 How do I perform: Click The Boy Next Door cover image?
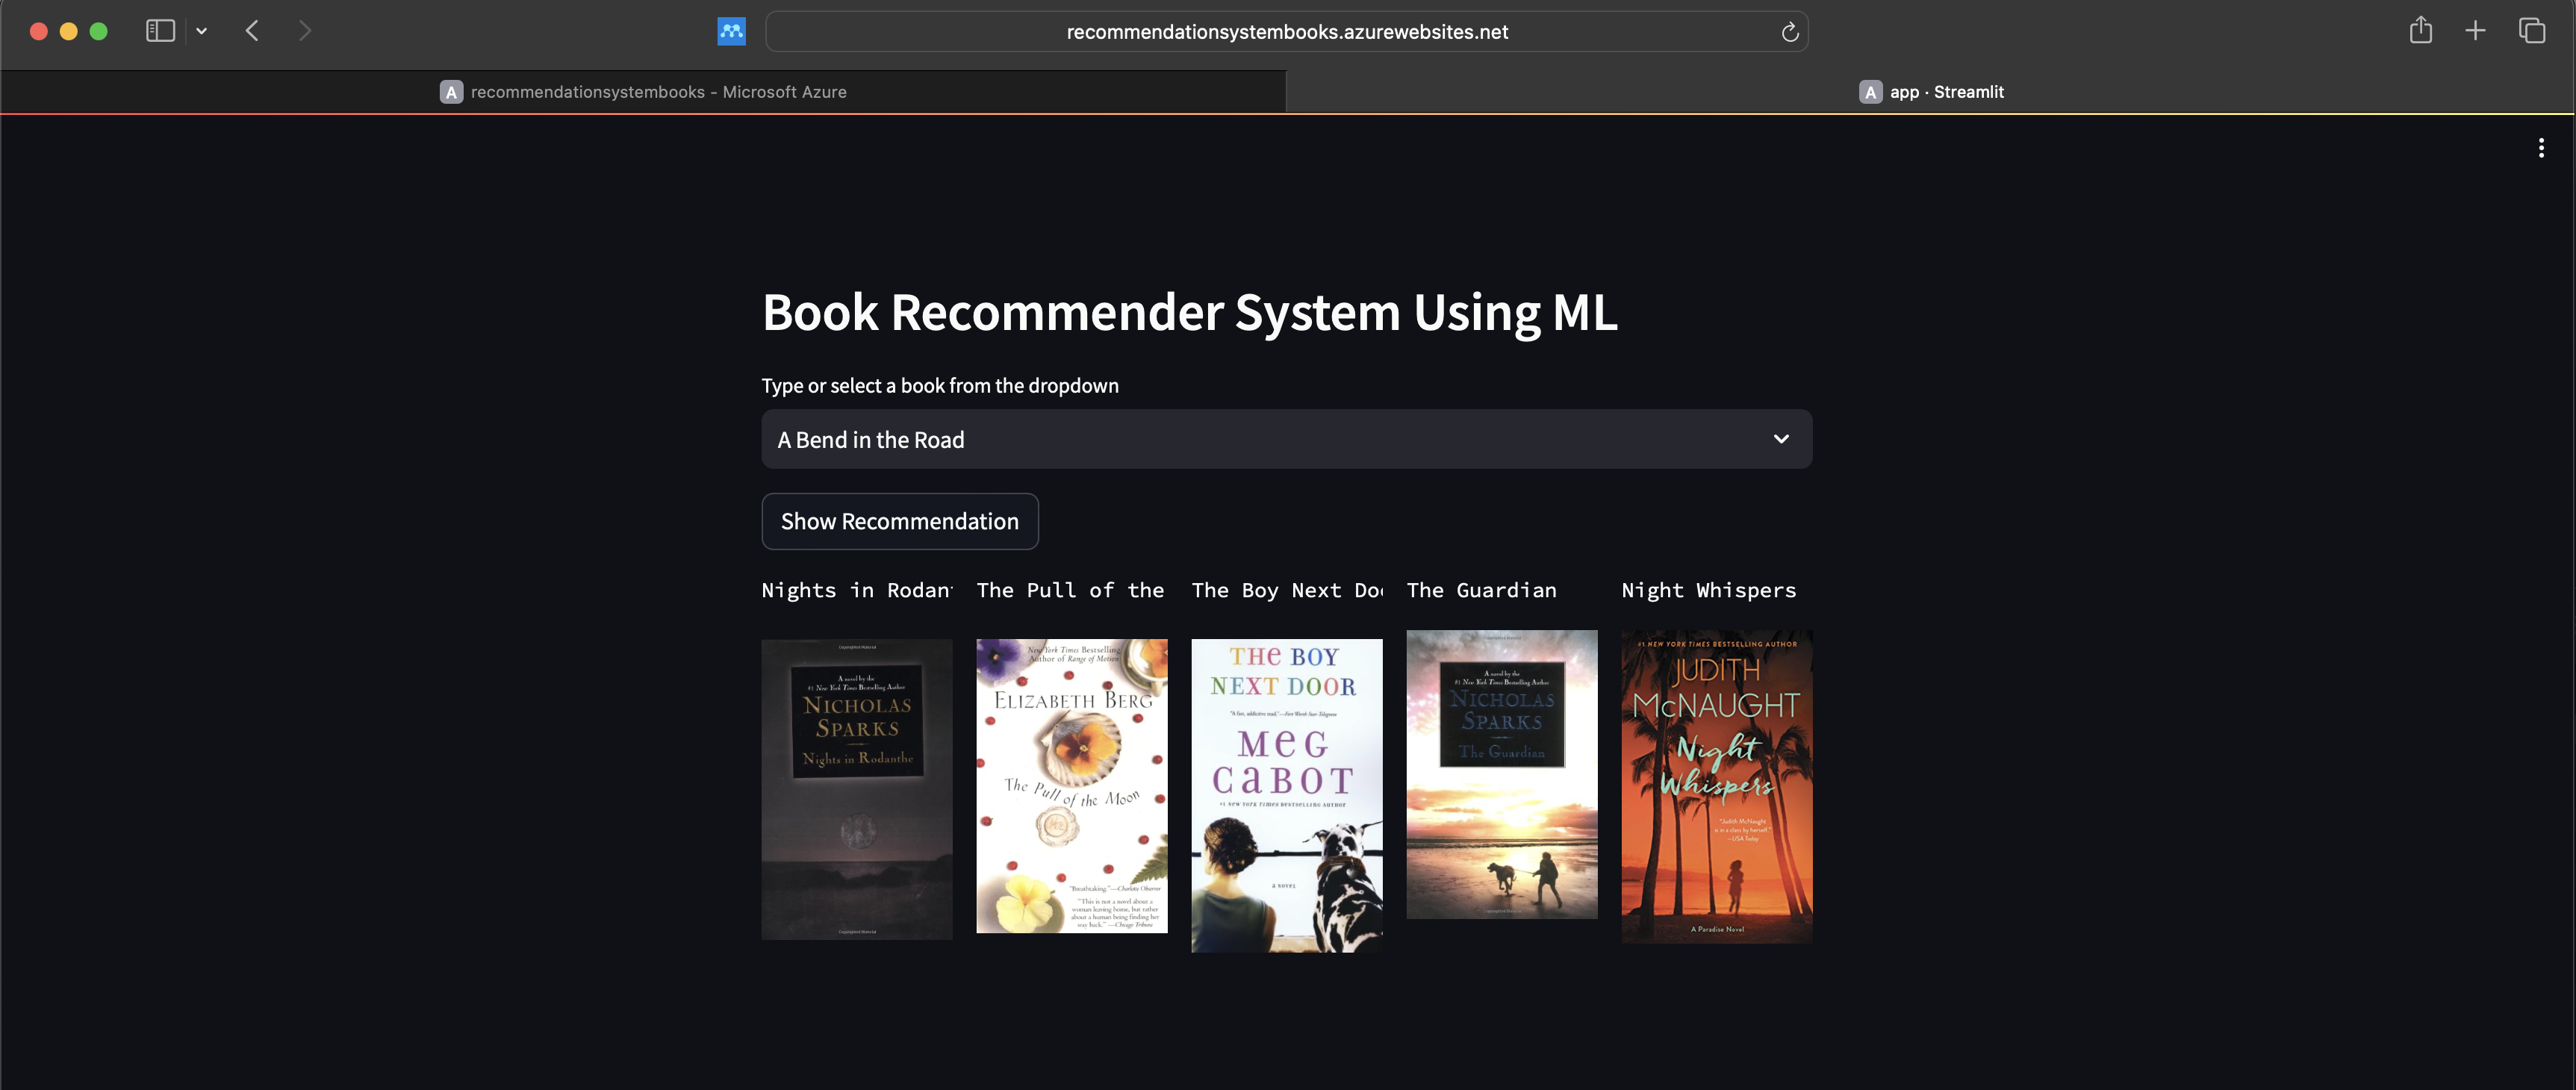coord(1286,795)
